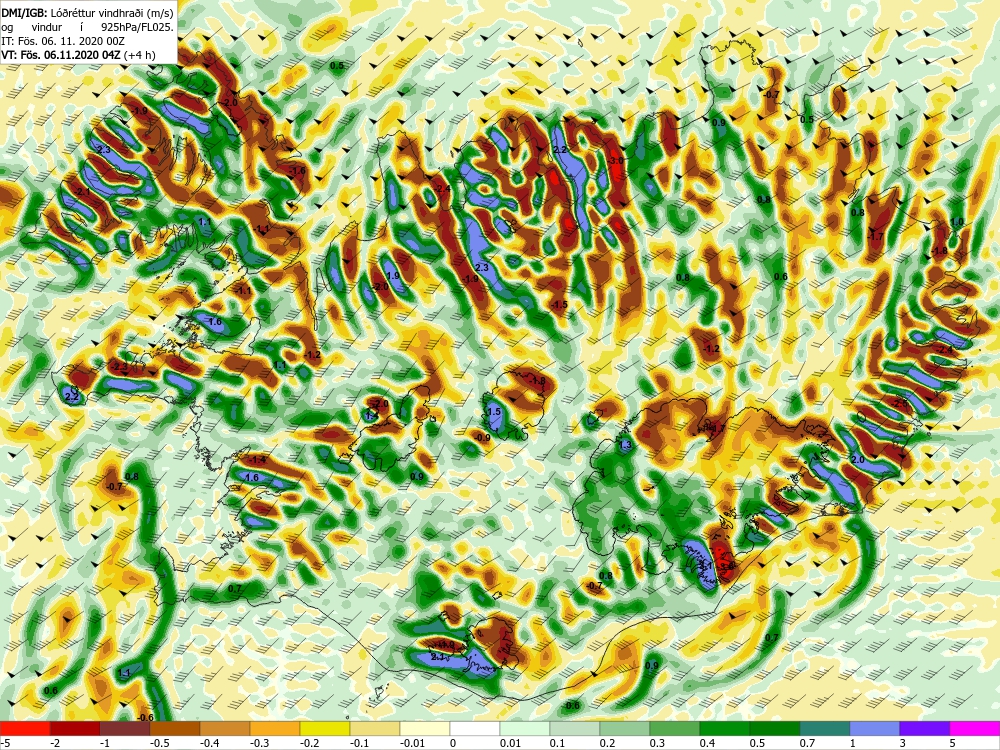This screenshot has width=1000, height=750.
Task: Click the '-3.0' value label on the map
Action: tap(614, 161)
